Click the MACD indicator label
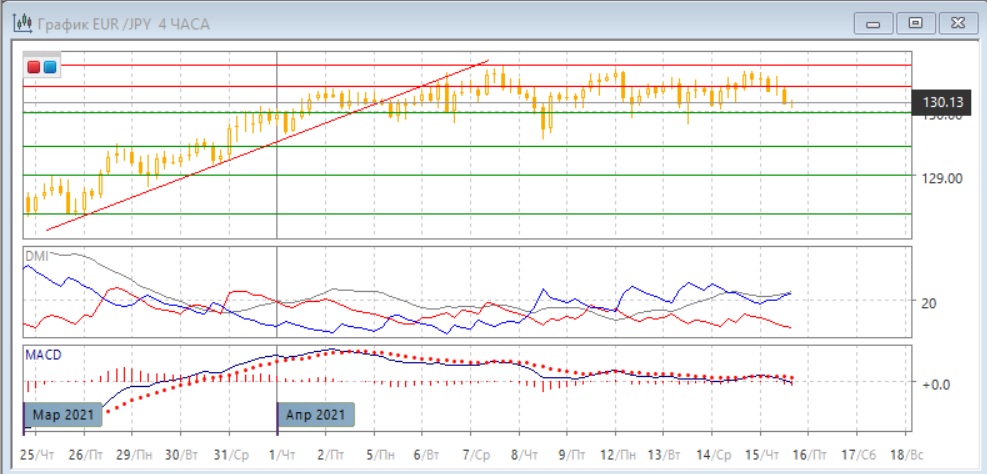The image size is (987, 474). tap(43, 355)
